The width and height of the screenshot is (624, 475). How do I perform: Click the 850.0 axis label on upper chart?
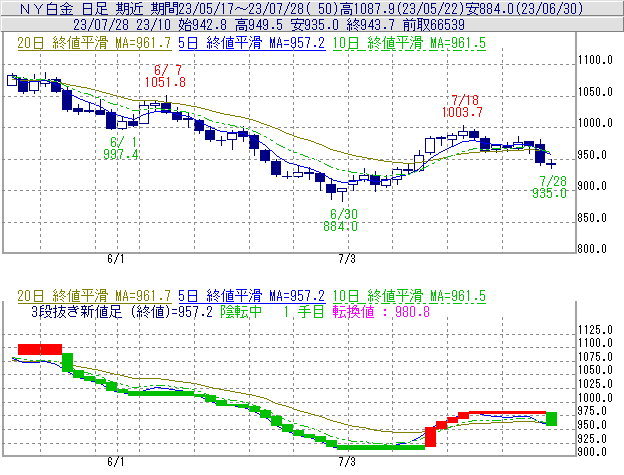(x=592, y=218)
